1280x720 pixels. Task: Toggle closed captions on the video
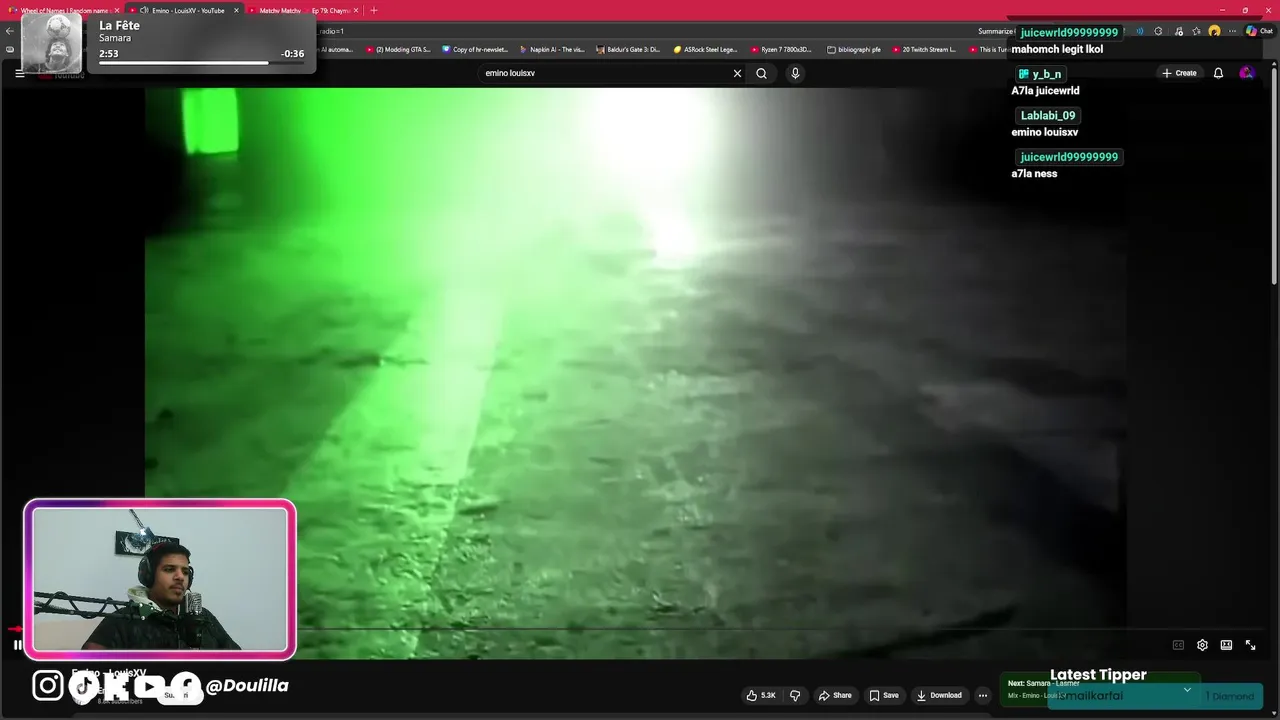[x=1178, y=645]
